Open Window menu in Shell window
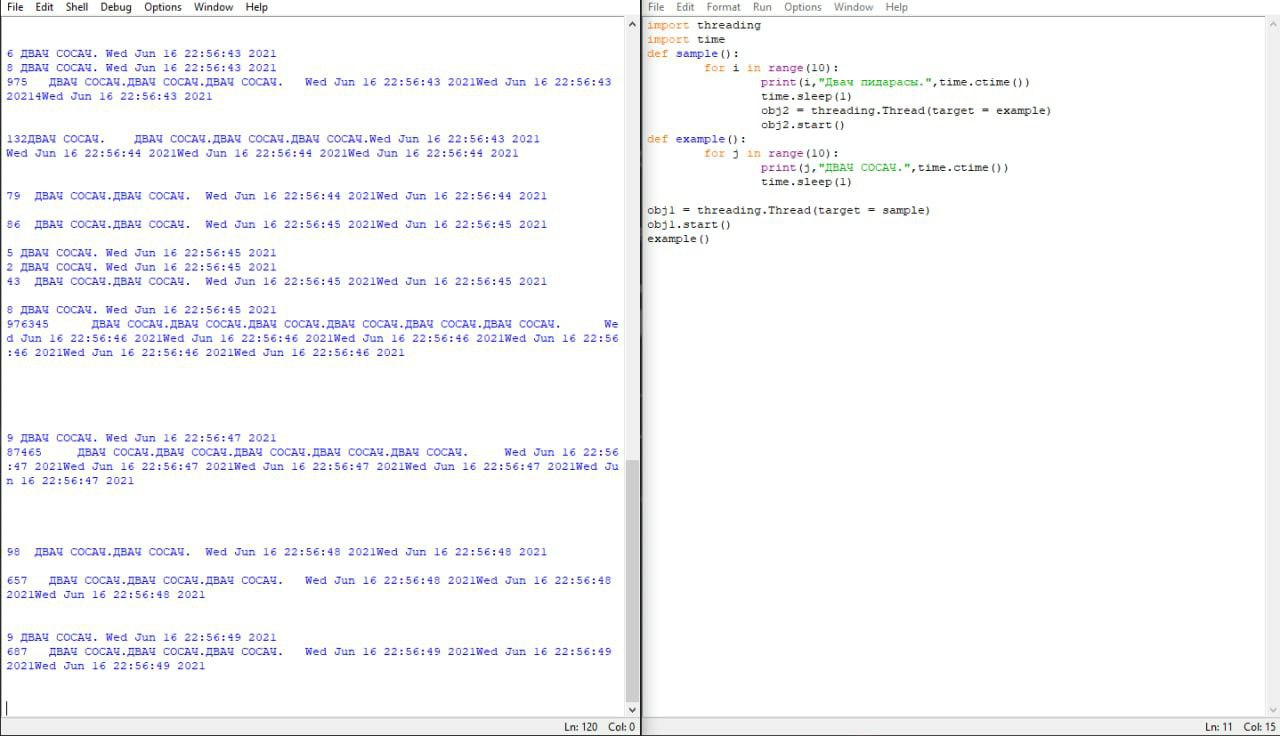1280x736 pixels. [x=213, y=7]
